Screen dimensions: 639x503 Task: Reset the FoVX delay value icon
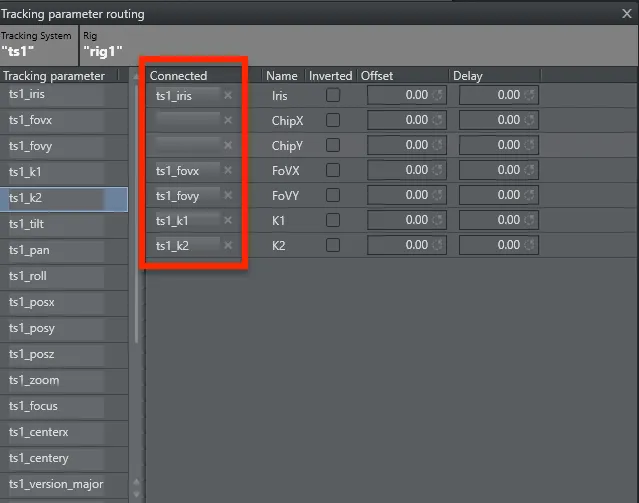pos(530,170)
